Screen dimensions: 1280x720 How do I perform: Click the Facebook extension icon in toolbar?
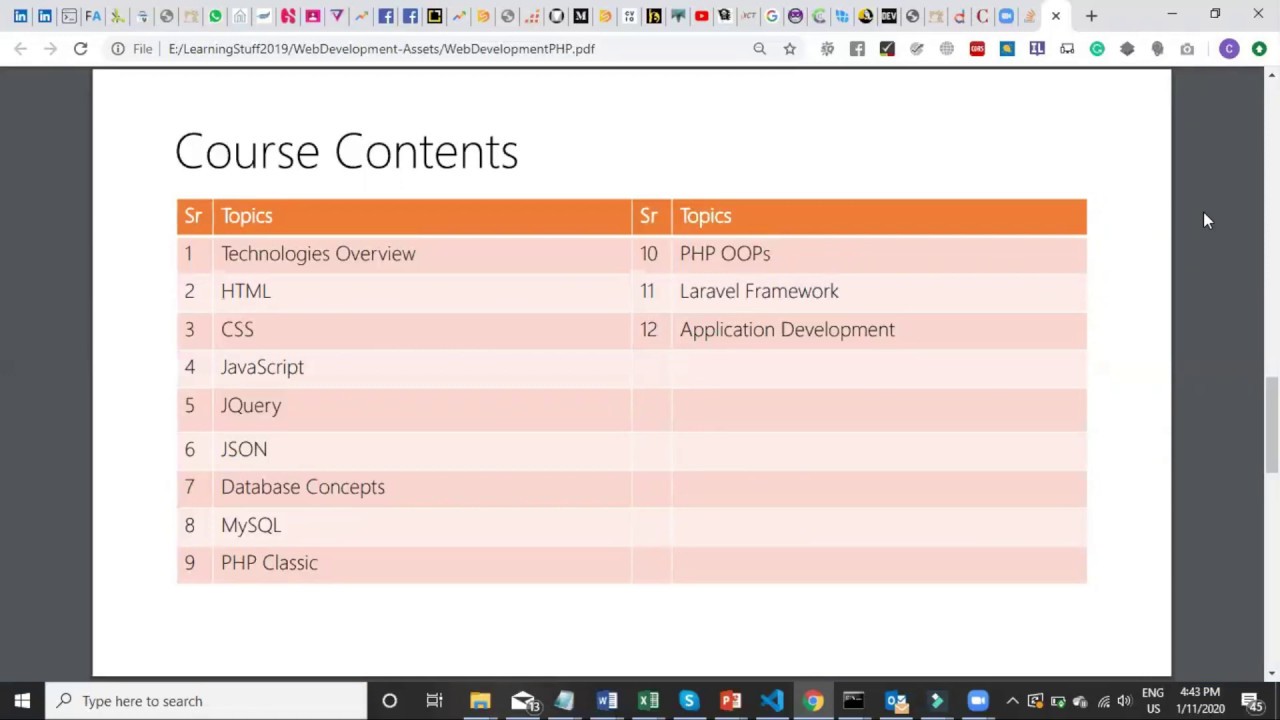[857, 48]
